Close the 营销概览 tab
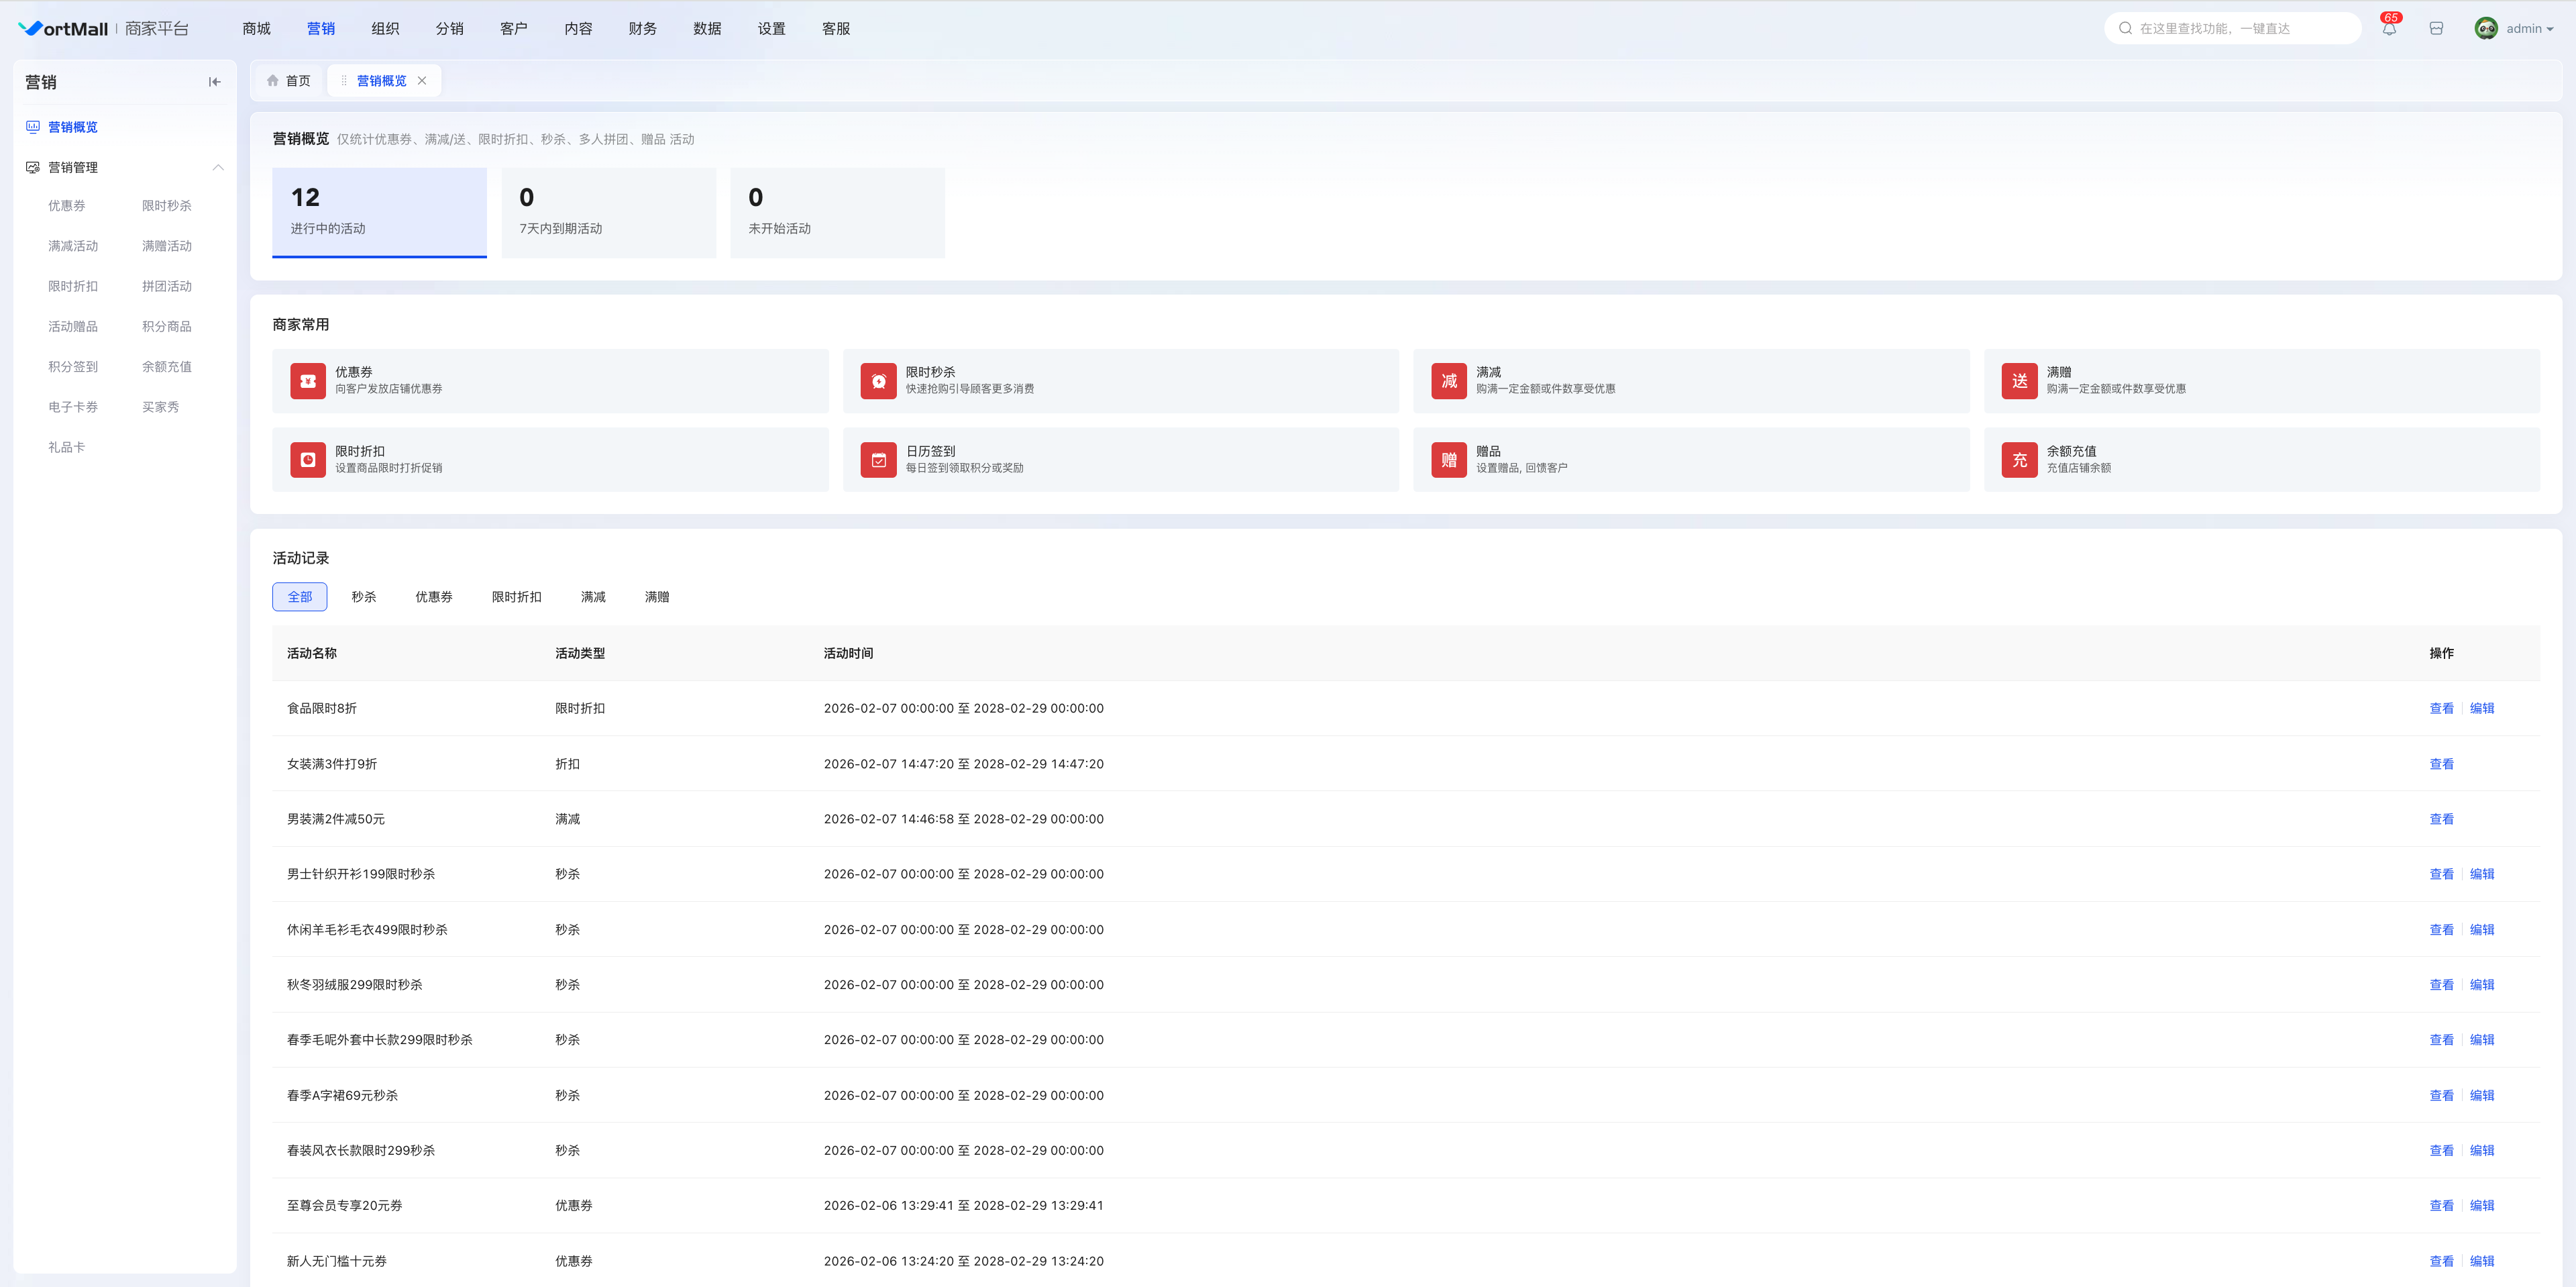Screen dimensions: 2576x1287 point(422,81)
